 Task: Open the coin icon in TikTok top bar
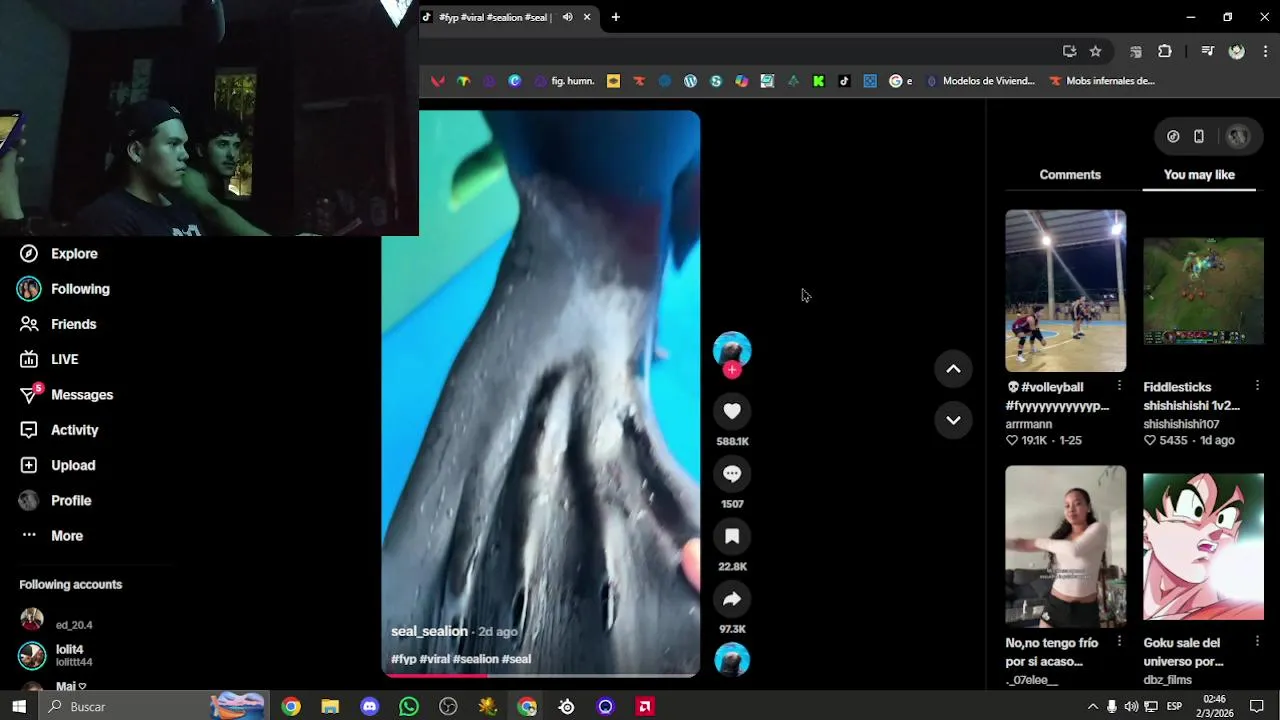(x=1173, y=137)
